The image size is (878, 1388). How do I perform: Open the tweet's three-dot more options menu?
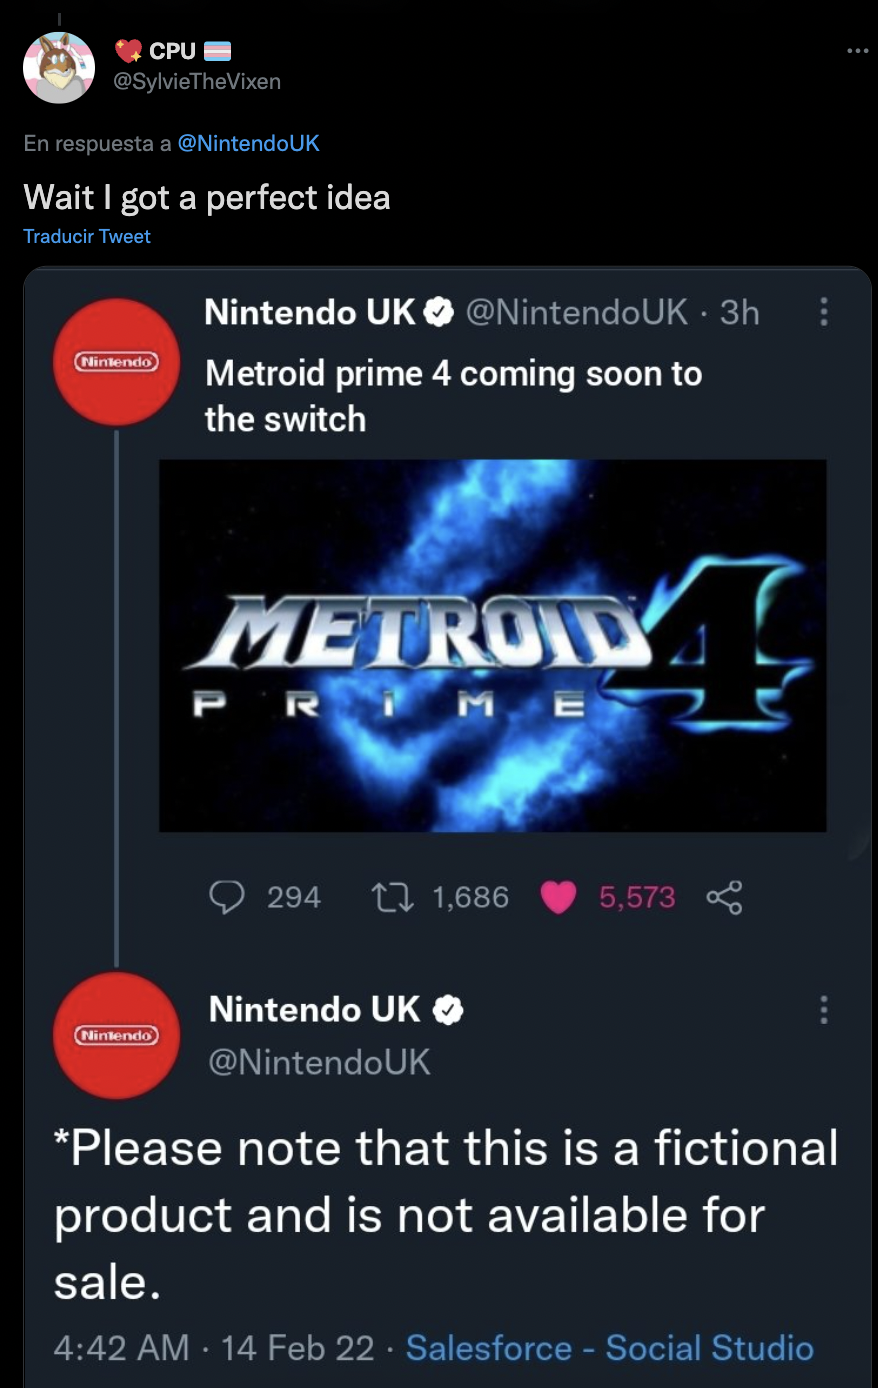tap(857, 51)
